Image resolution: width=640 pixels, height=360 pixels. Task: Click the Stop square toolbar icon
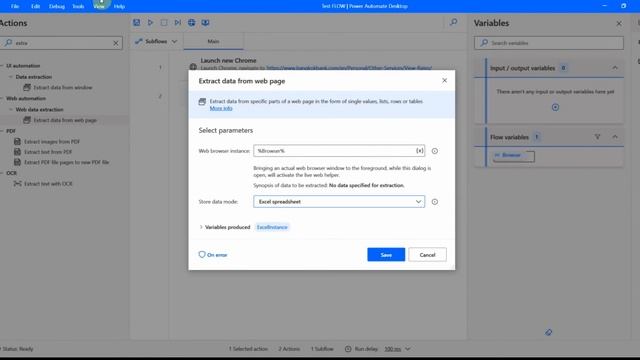tap(164, 22)
